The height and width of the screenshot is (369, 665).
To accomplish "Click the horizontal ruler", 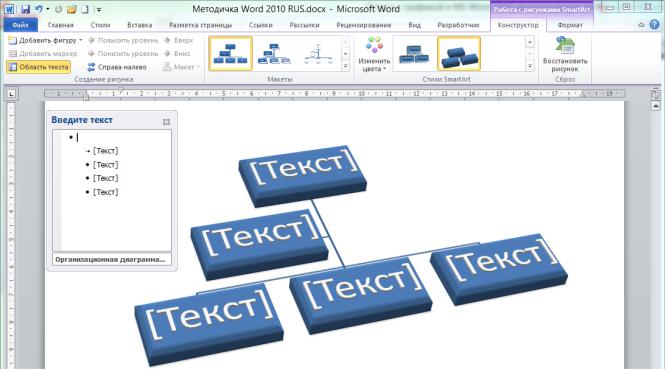I will pos(334,94).
